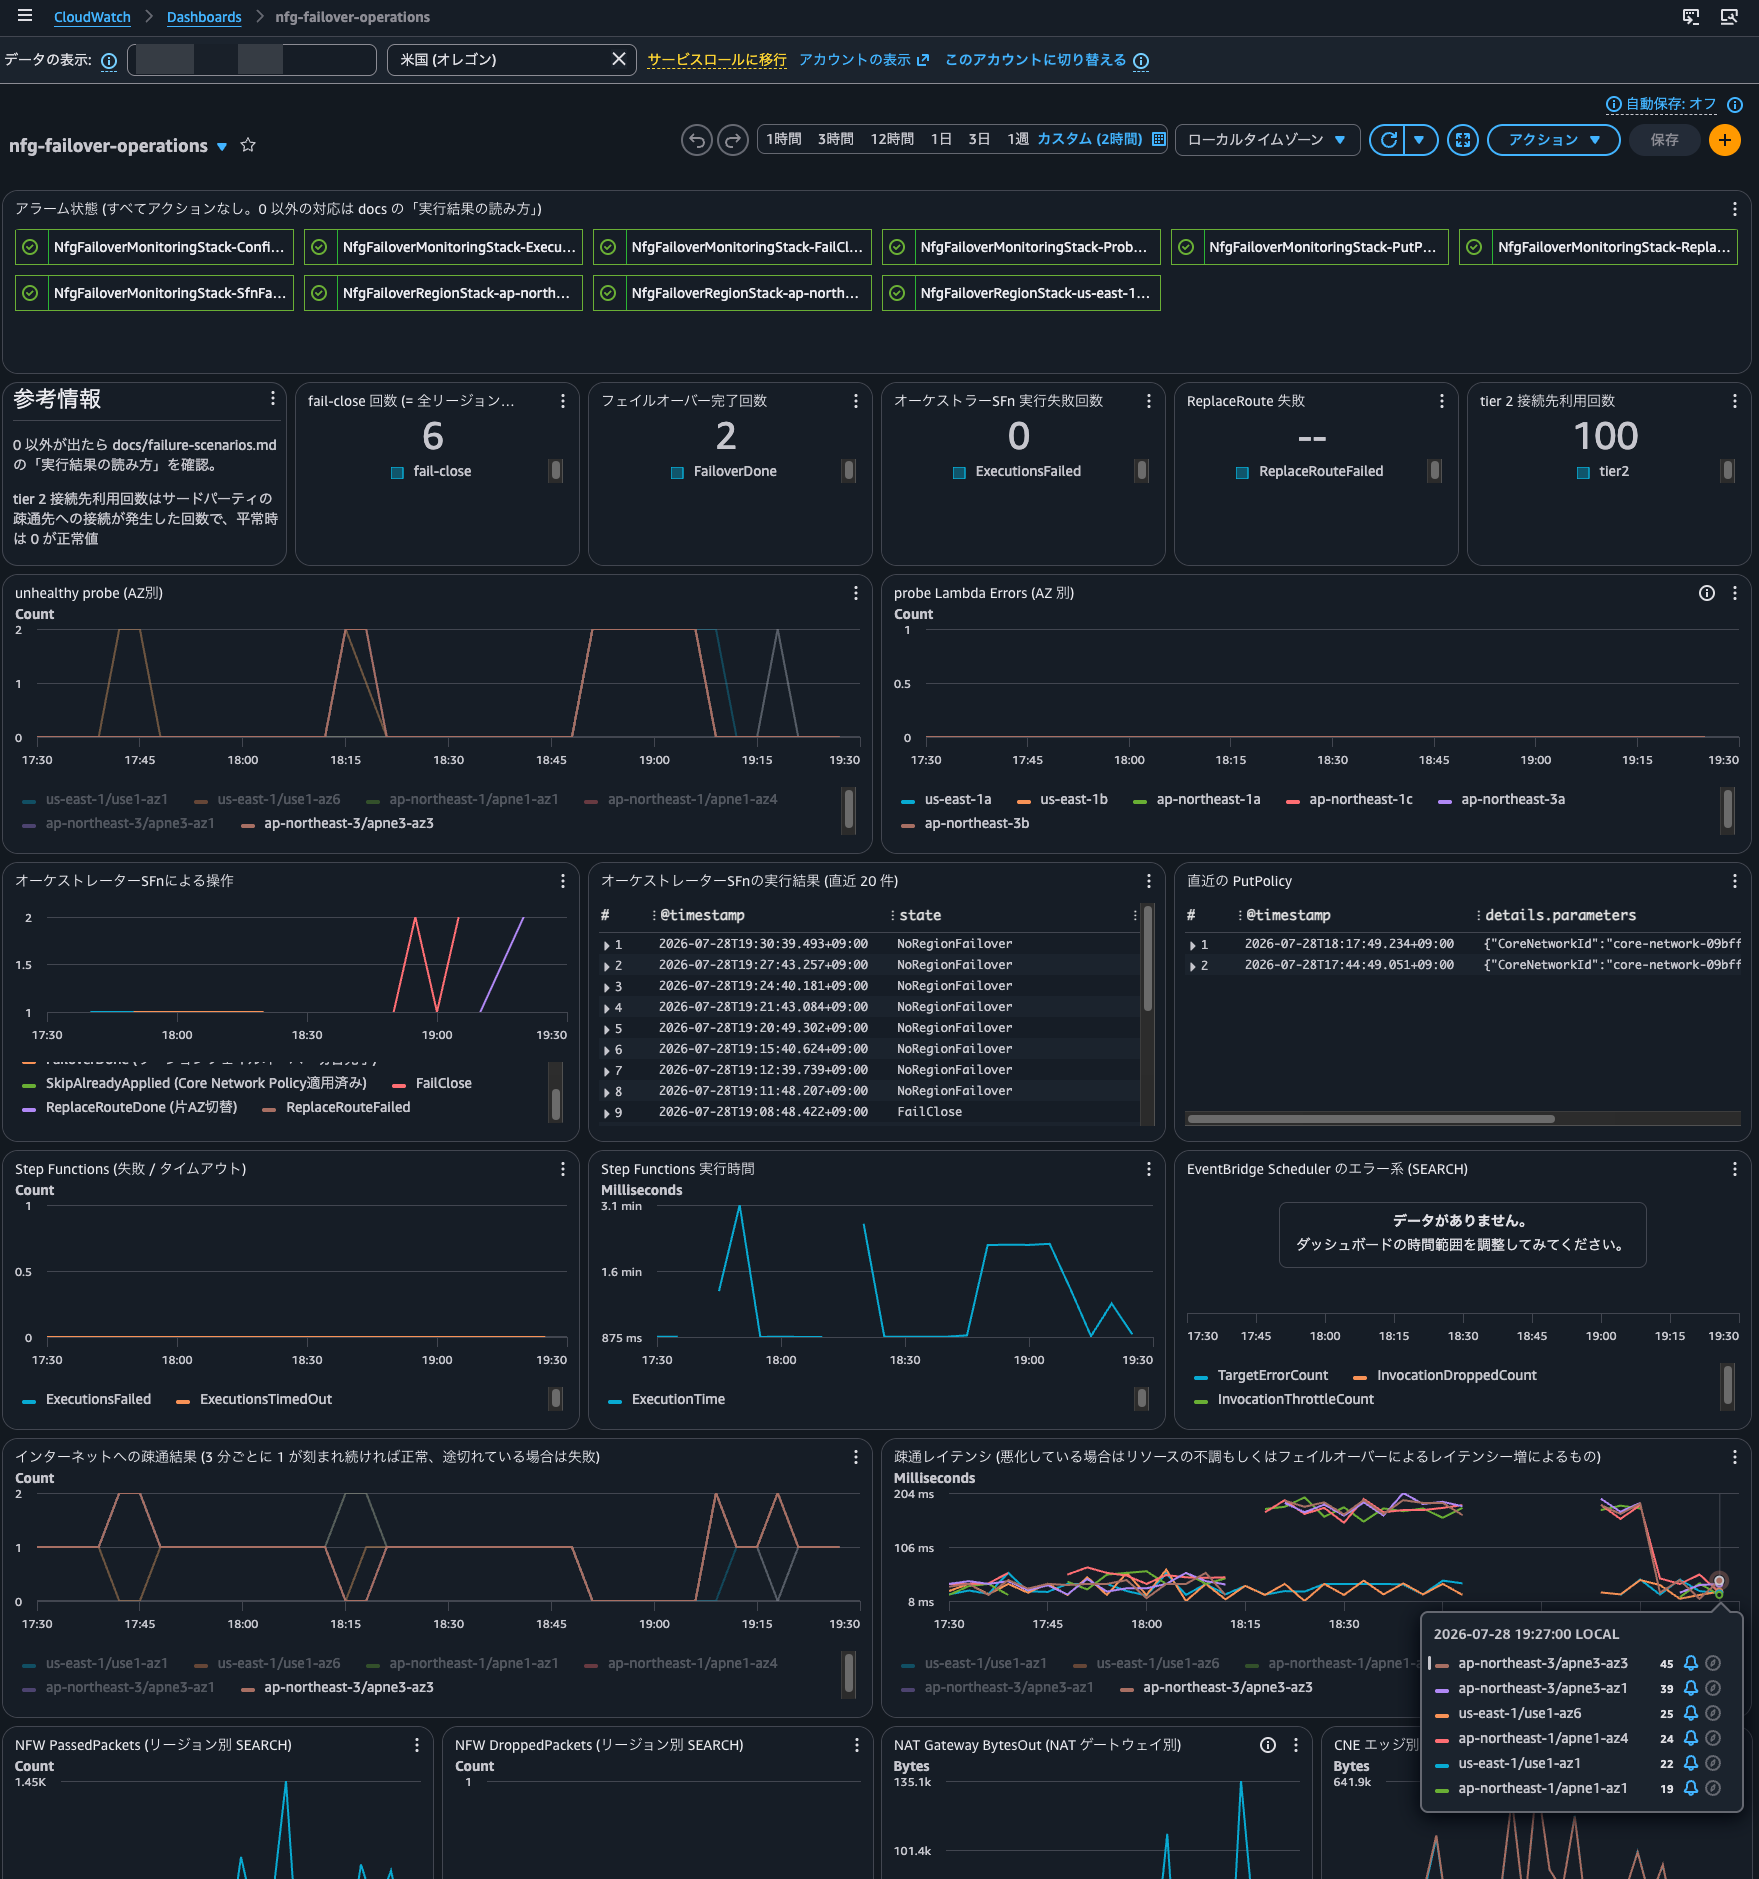Expand row 5 in SFn execution results
1759x1879 pixels.
tap(606, 1028)
